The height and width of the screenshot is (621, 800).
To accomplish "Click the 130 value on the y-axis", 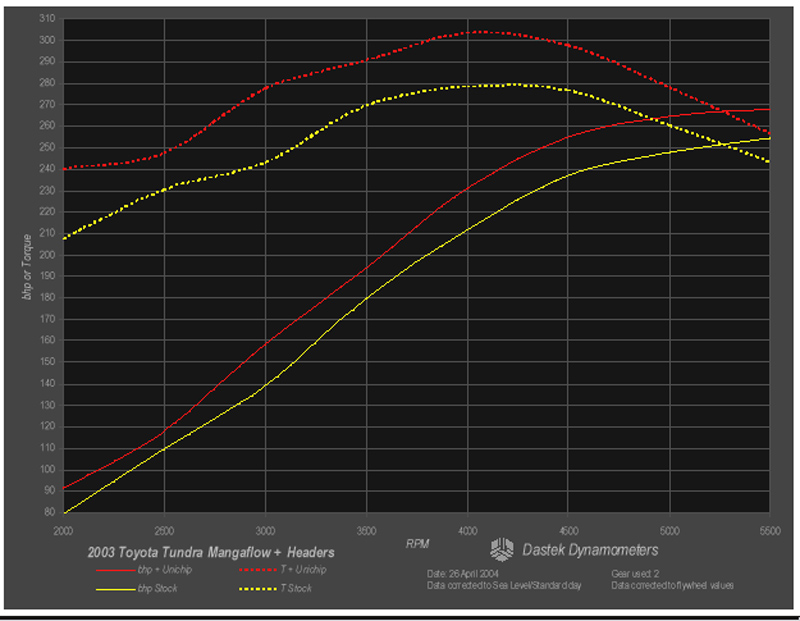I will 47,406.
